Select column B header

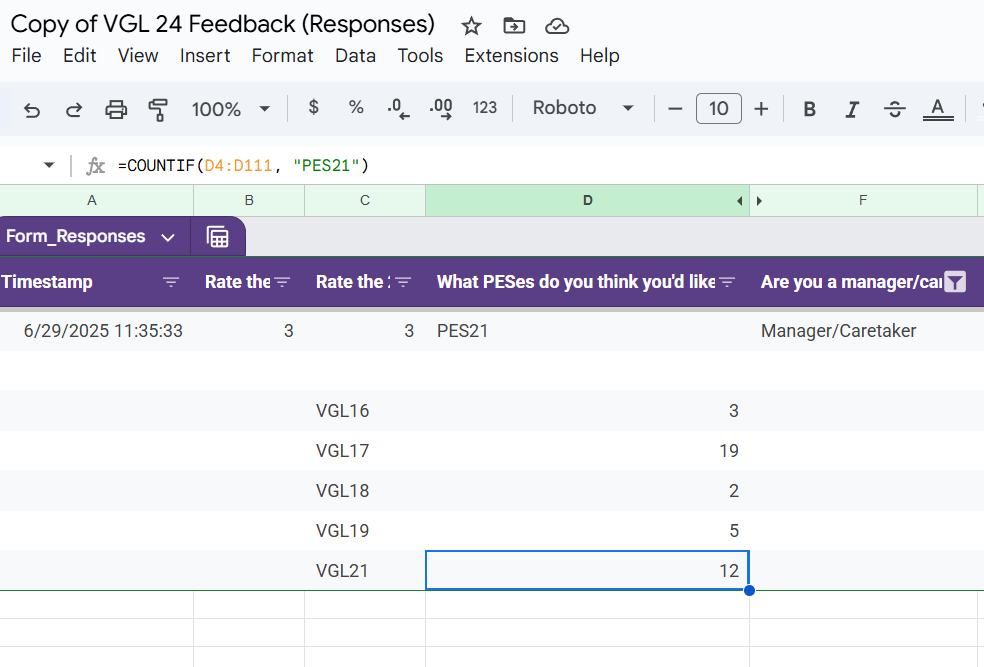[x=249, y=201]
